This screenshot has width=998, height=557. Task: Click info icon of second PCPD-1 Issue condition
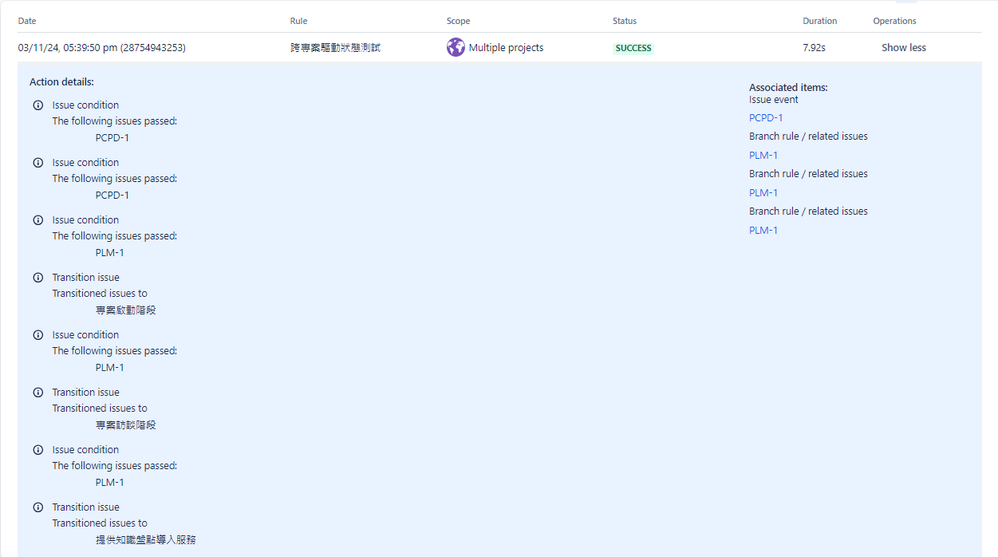tap(38, 162)
